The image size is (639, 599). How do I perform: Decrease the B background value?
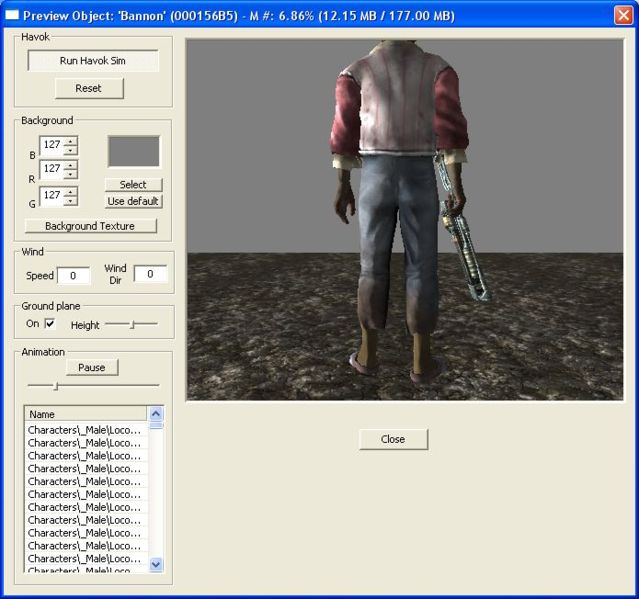click(71, 150)
